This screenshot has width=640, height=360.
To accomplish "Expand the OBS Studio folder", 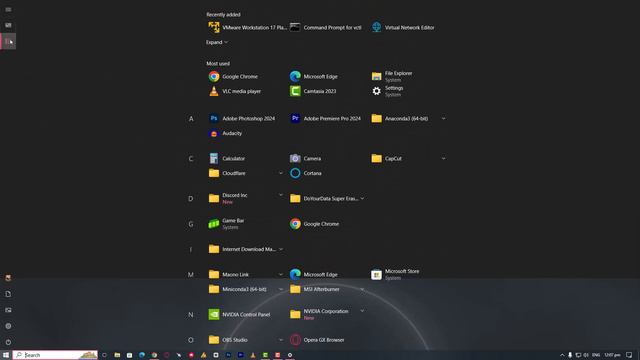I will [x=280, y=340].
